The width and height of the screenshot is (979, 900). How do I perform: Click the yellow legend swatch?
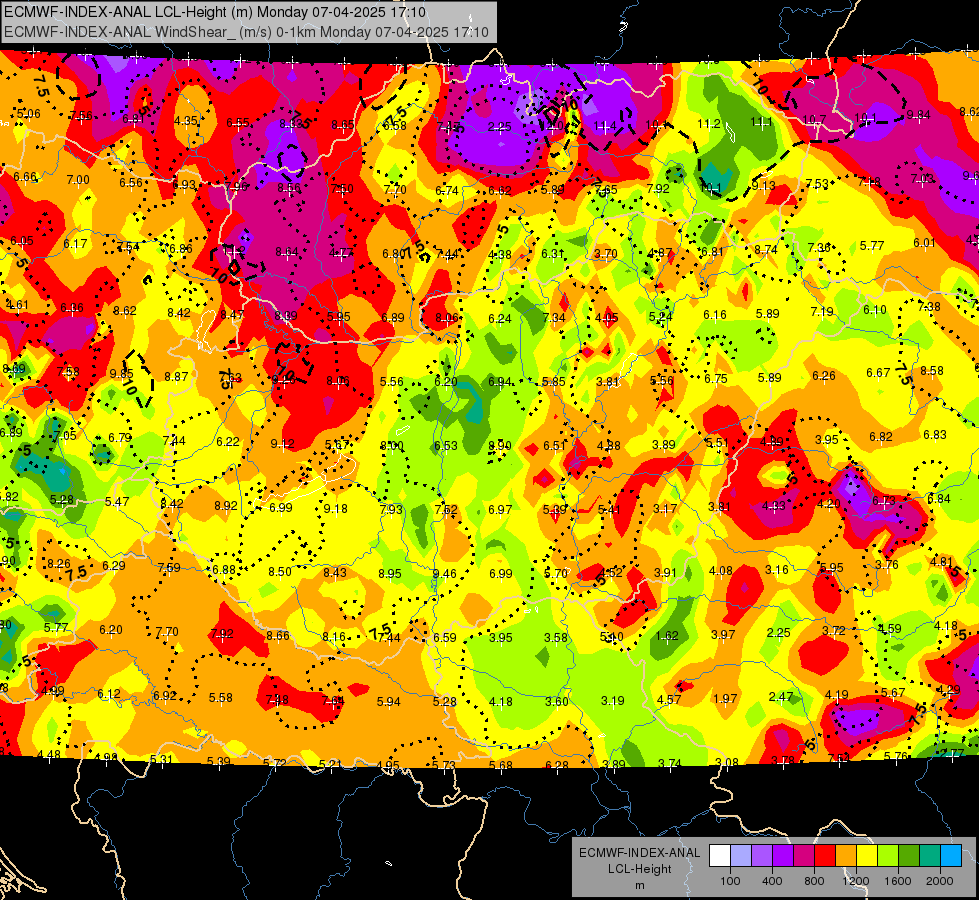point(867,856)
